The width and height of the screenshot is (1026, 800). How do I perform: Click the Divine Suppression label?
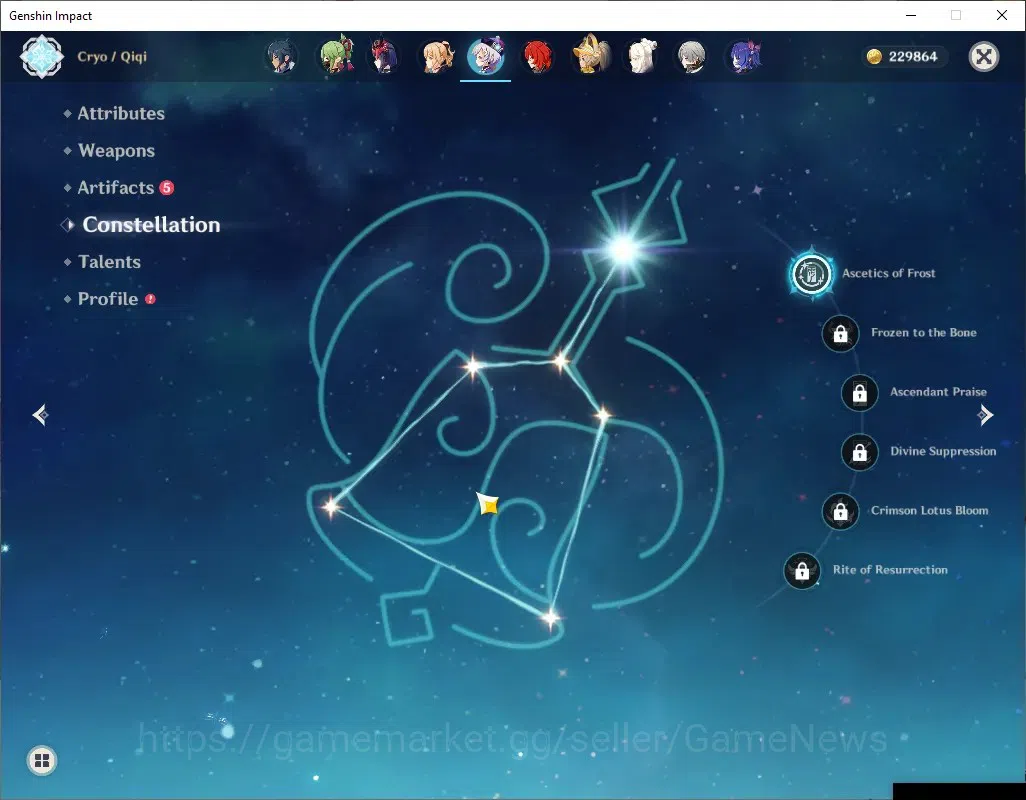[x=943, y=451]
